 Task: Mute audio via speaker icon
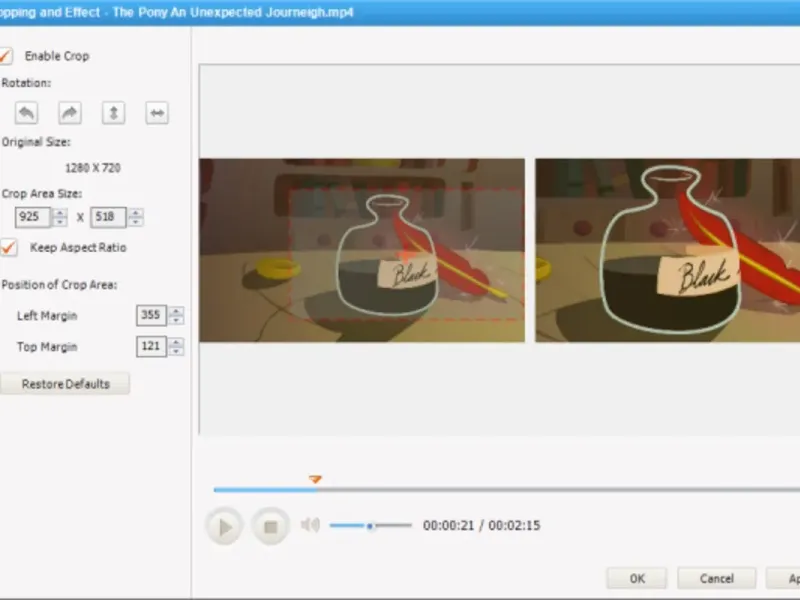click(x=310, y=524)
